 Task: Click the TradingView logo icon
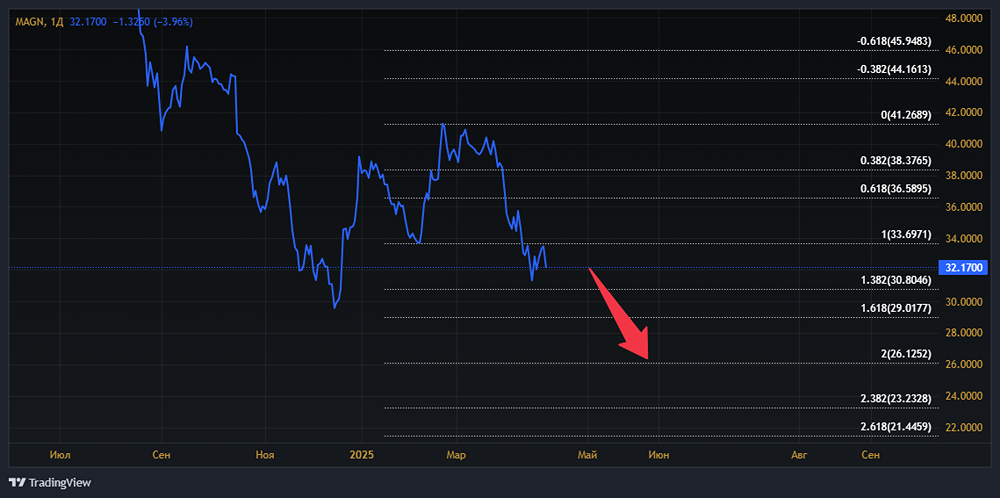(x=18, y=482)
